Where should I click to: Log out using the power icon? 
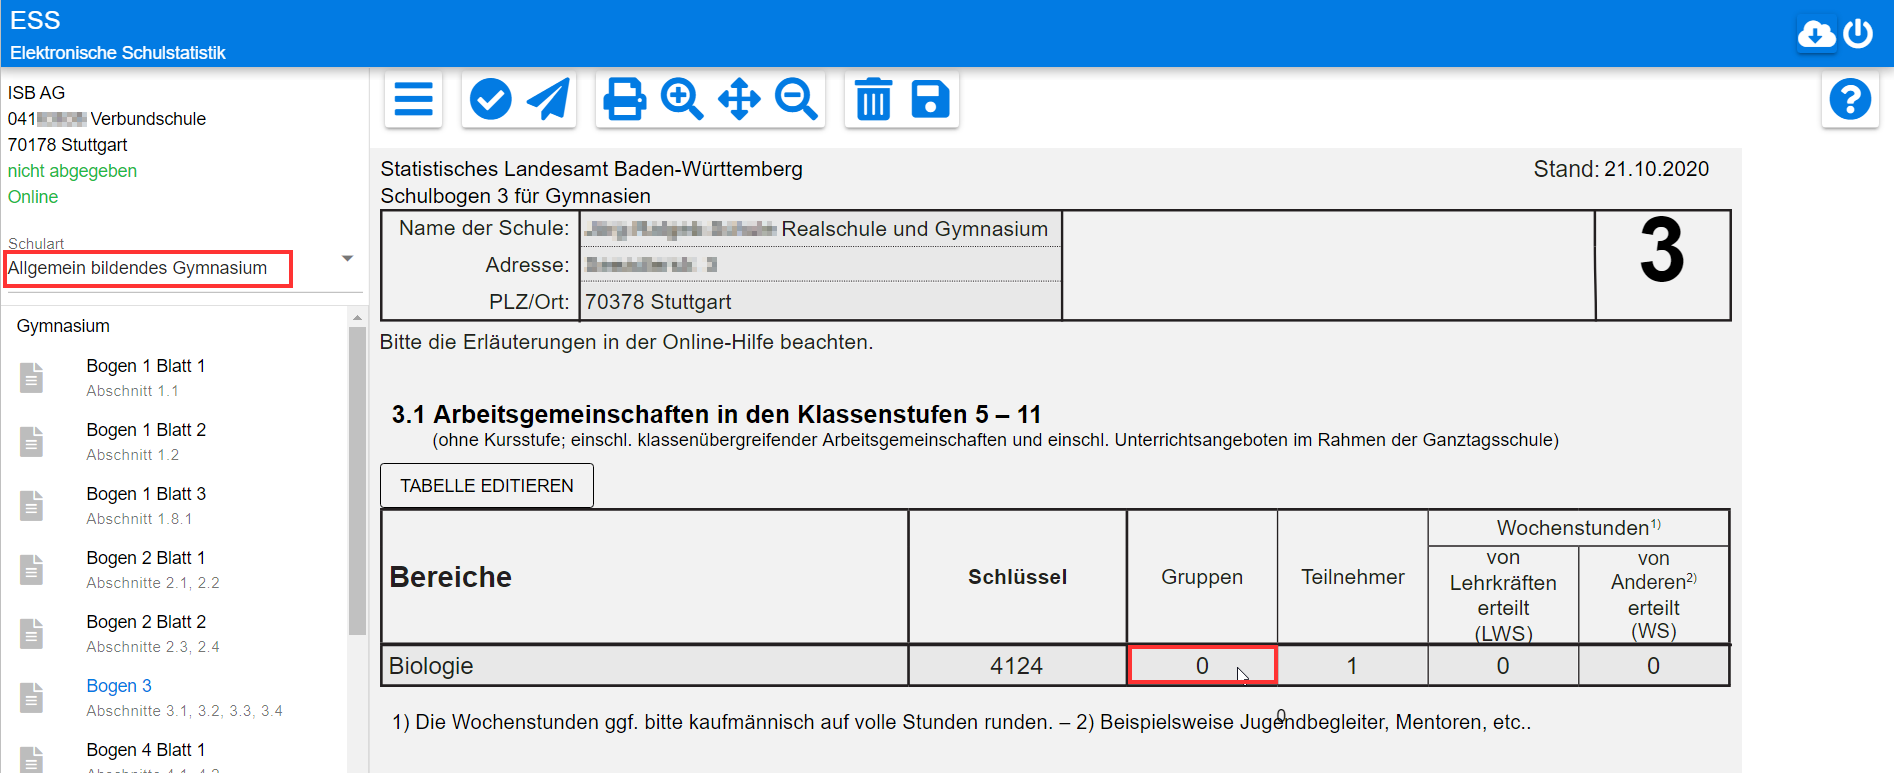coord(1858,34)
